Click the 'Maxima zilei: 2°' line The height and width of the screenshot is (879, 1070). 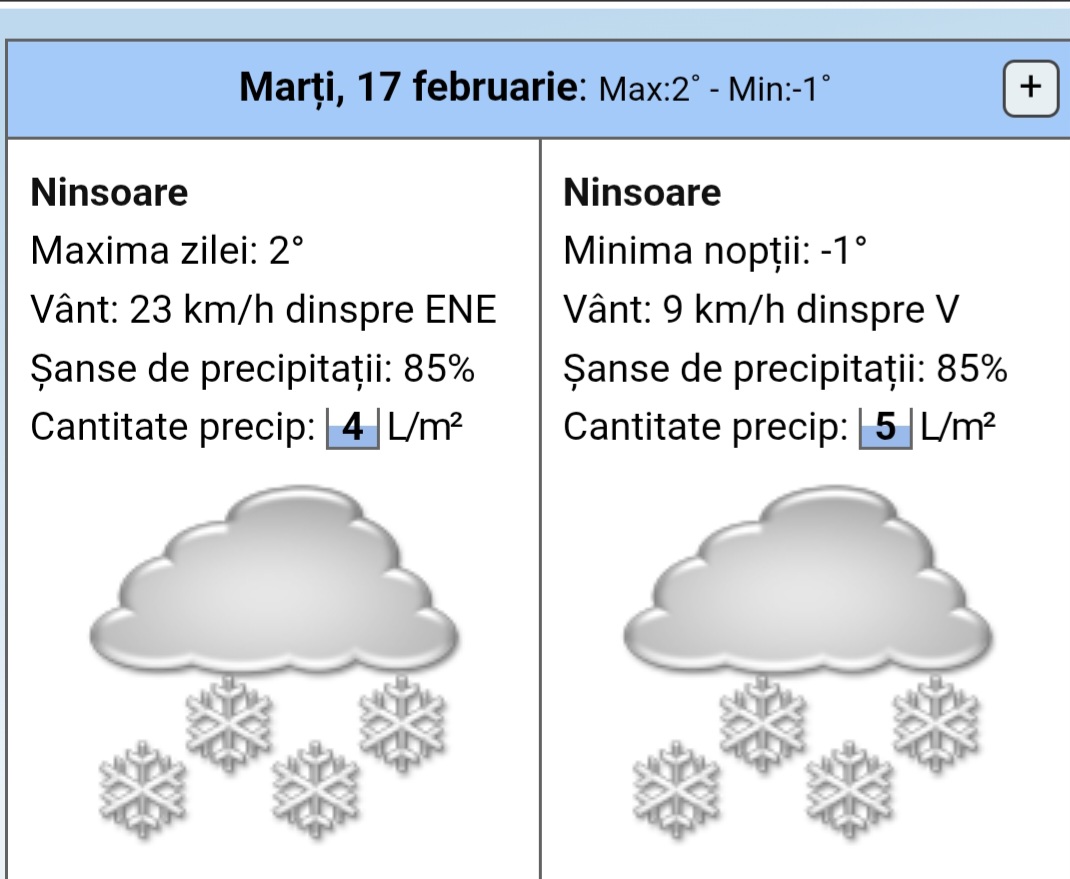(166, 251)
